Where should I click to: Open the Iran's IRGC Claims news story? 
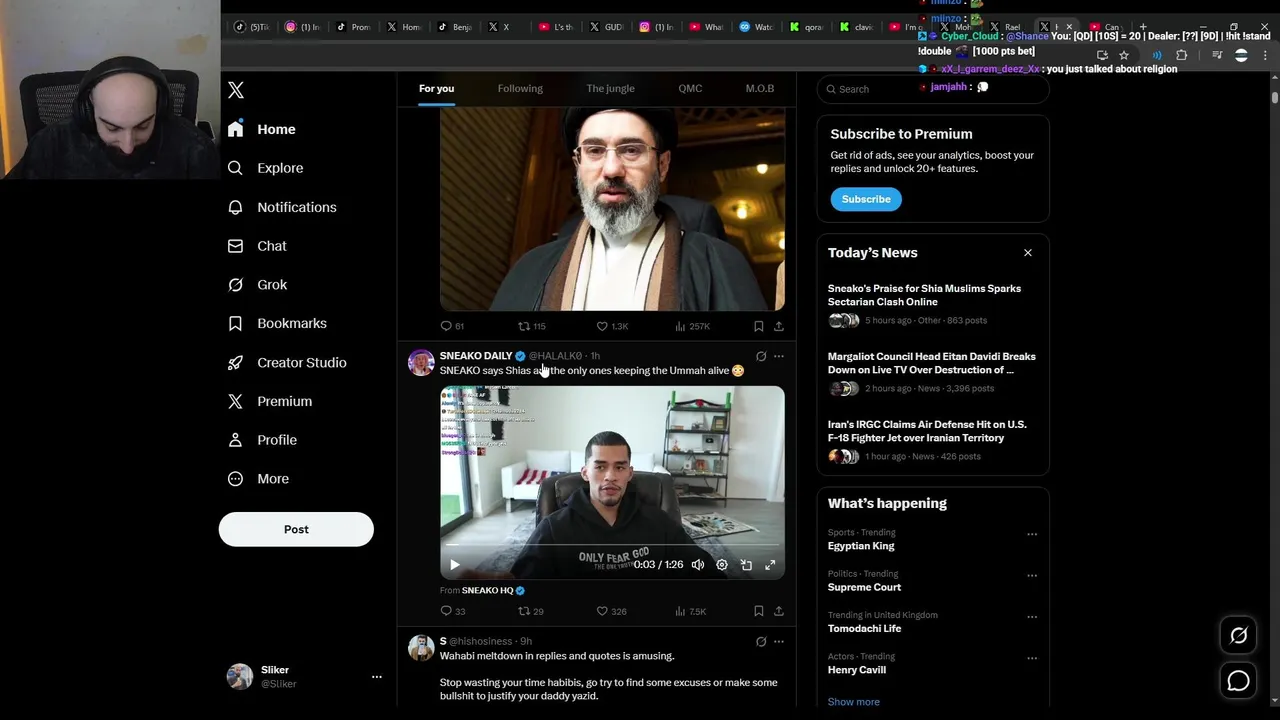pos(933,440)
